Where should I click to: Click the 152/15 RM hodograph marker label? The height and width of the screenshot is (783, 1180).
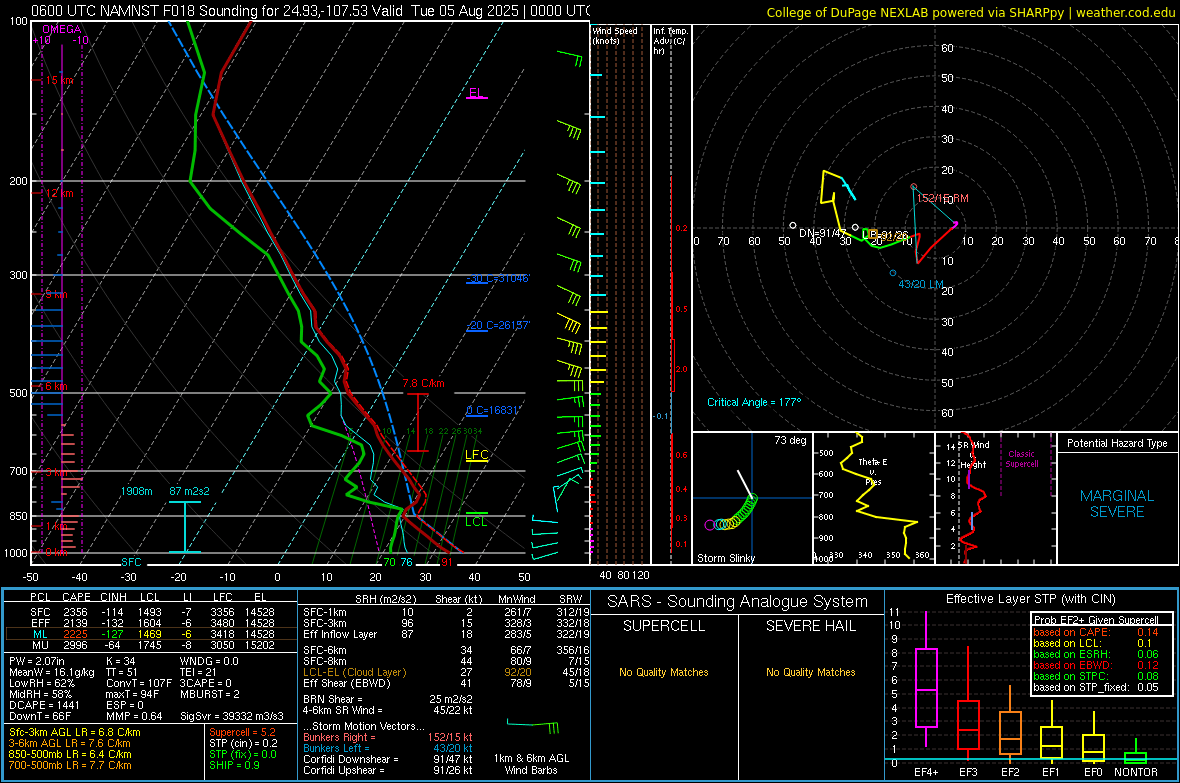pos(942,198)
